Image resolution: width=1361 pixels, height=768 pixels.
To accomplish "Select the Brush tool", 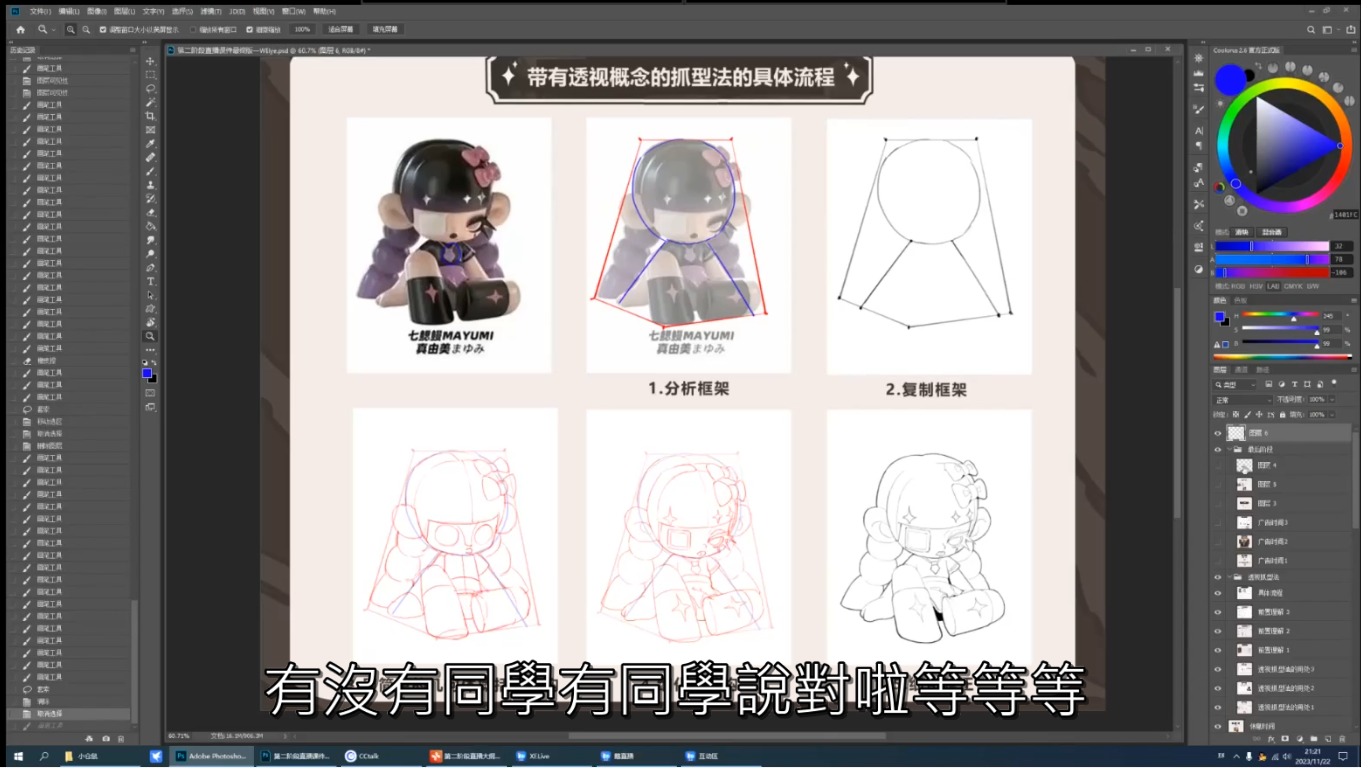I will [151, 171].
